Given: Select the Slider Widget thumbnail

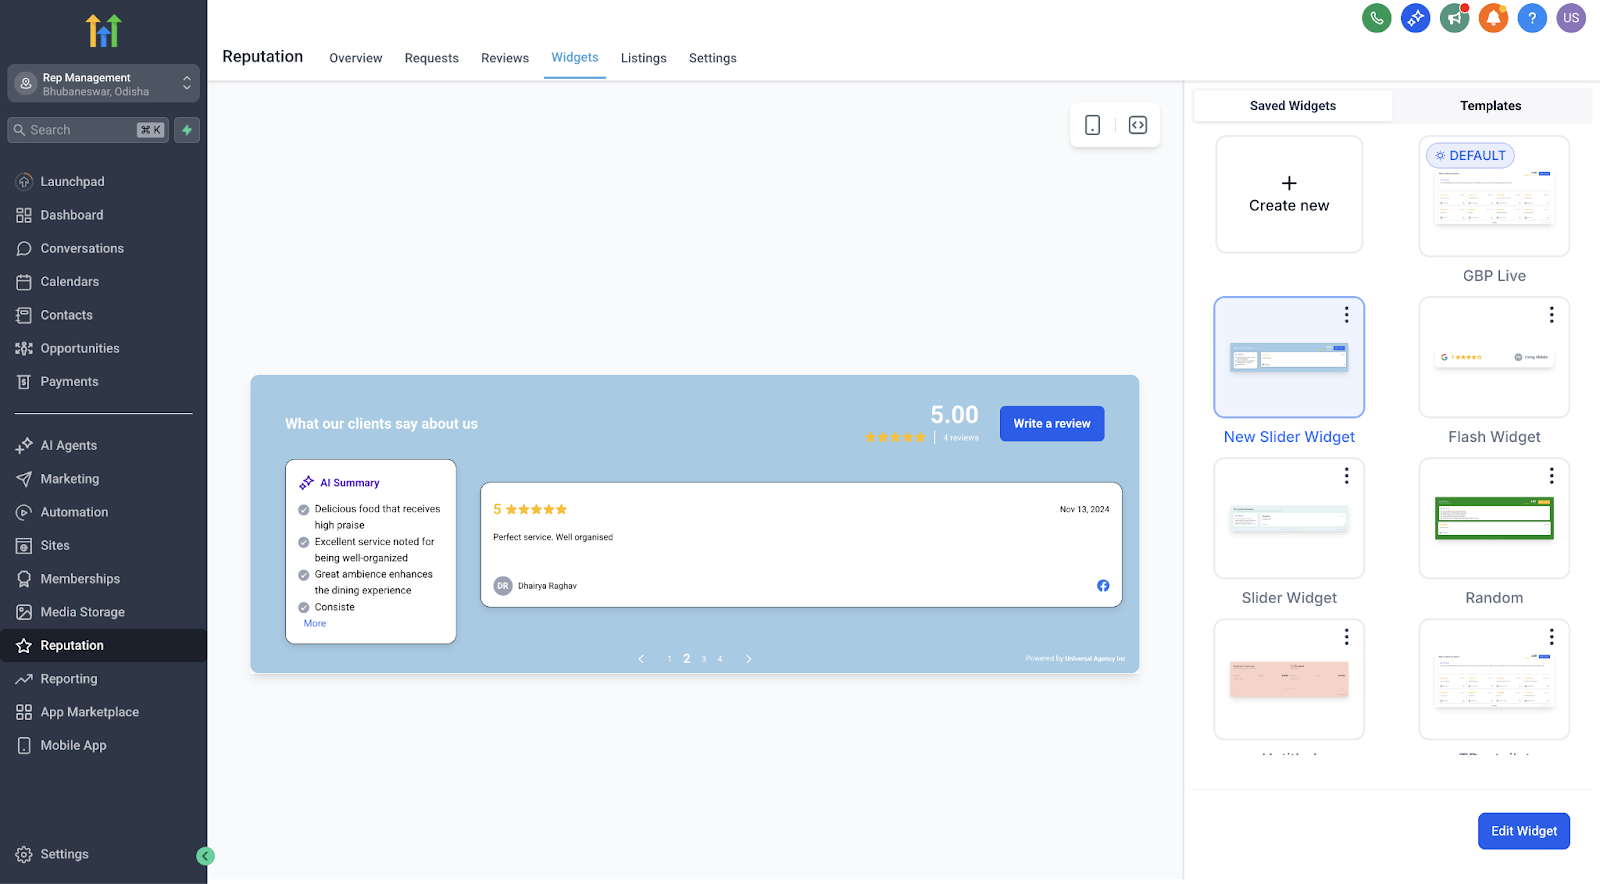Looking at the screenshot, I should click(x=1289, y=518).
